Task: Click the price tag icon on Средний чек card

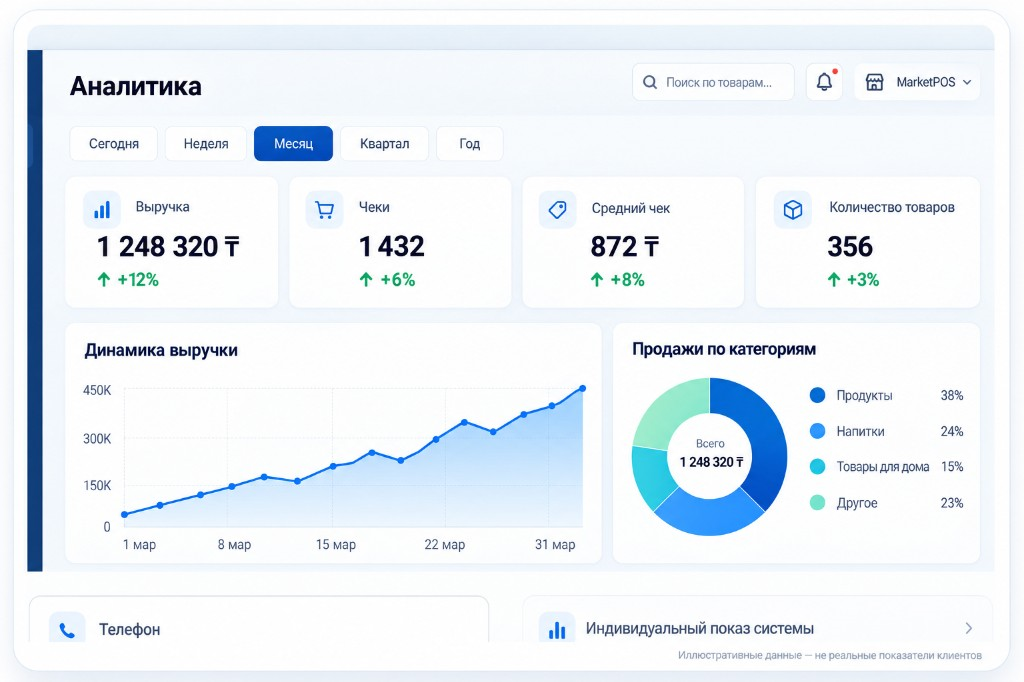Action: [x=557, y=210]
